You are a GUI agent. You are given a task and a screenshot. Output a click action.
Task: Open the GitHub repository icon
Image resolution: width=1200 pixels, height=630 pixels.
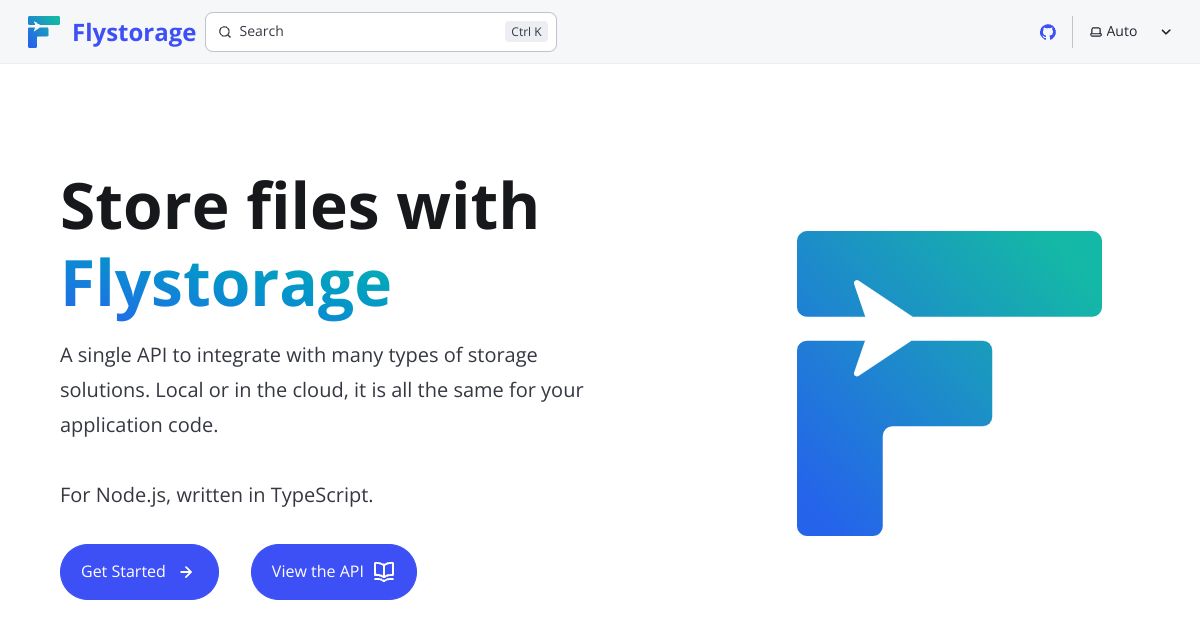(x=1048, y=32)
